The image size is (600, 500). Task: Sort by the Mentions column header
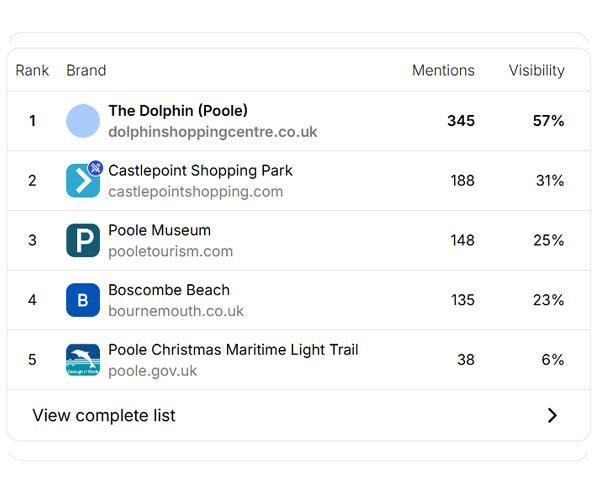[443, 70]
